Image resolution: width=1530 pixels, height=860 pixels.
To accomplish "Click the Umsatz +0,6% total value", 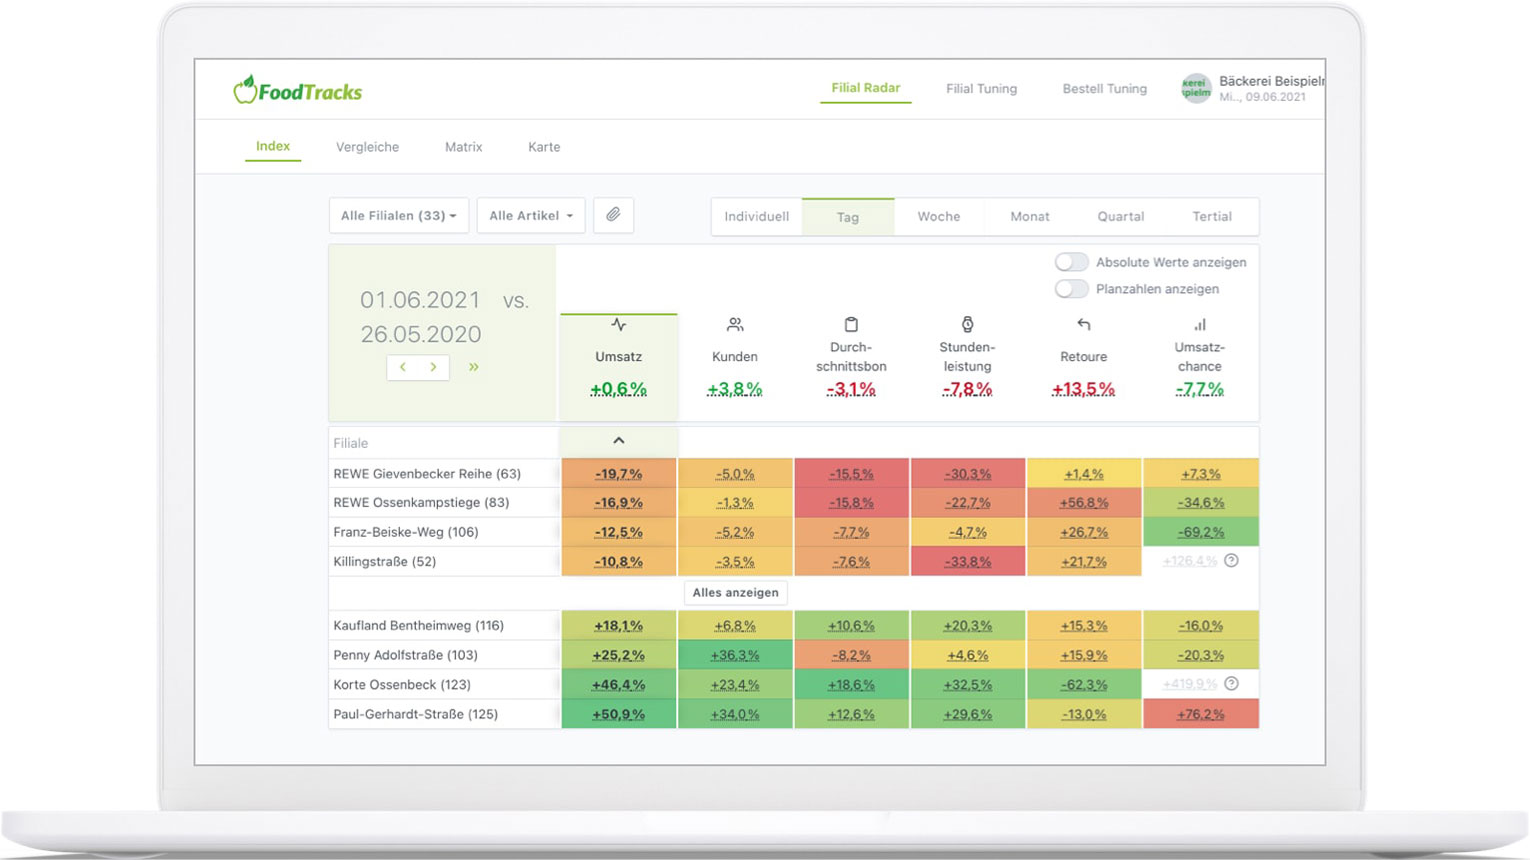I will (x=618, y=390).
